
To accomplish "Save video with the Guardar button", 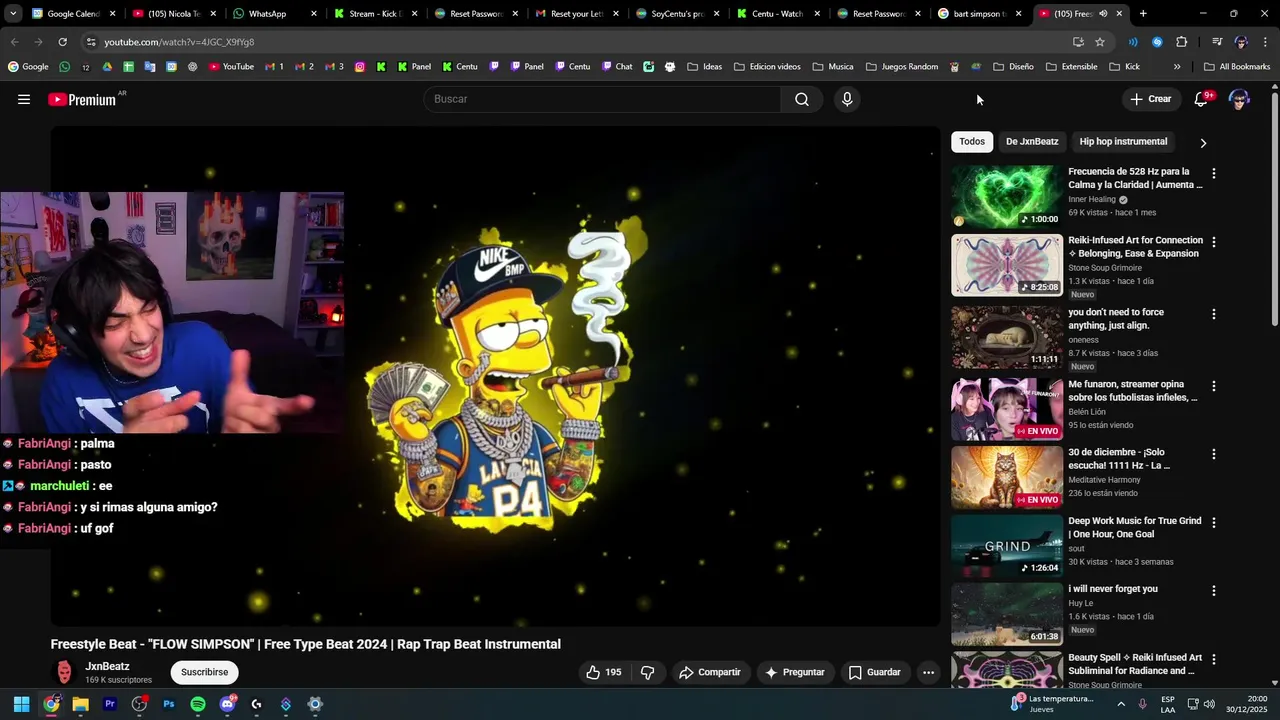I will pos(875,672).
